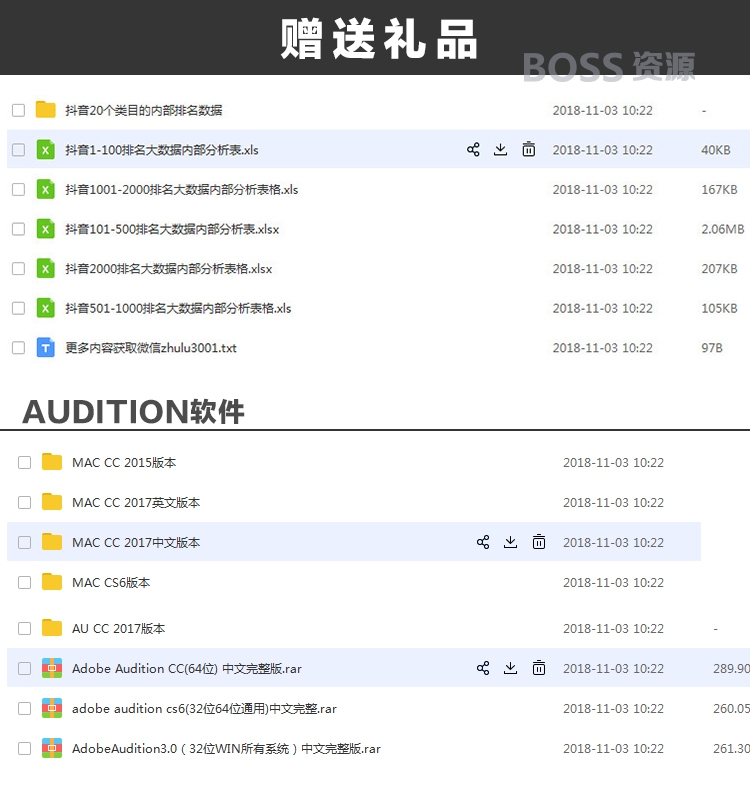Screen dimensions: 750x797
Task: Click archive icon of Adobe Audition CC(64位) rar
Action: pyautogui.click(x=52, y=668)
